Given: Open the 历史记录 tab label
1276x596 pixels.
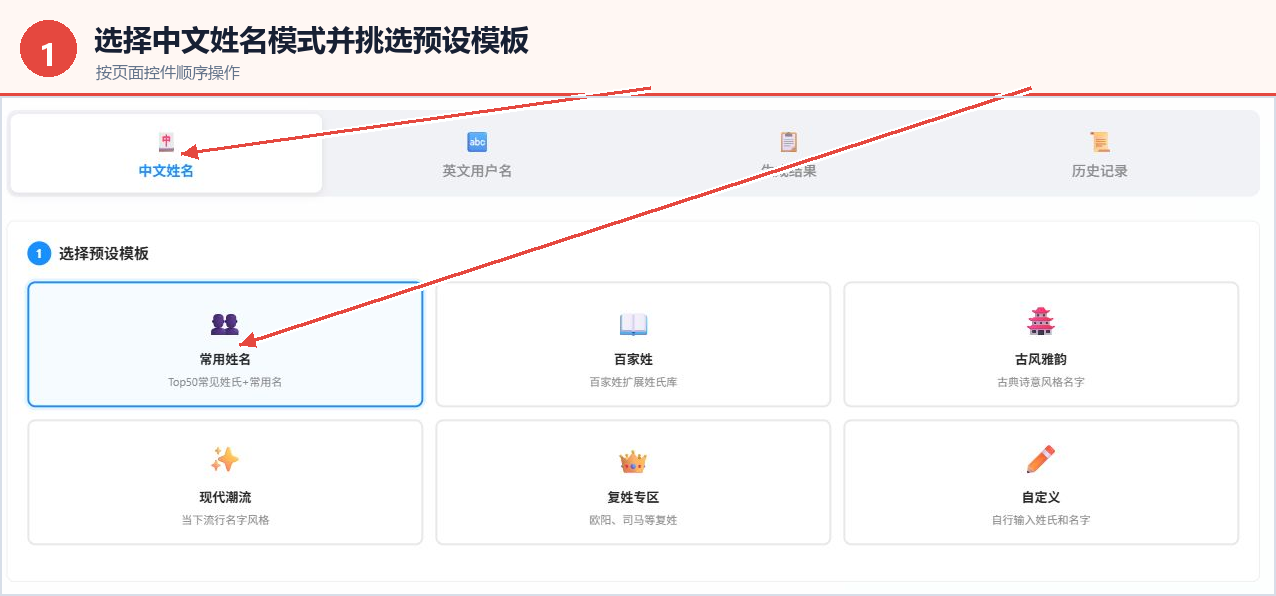Looking at the screenshot, I should click(1100, 171).
